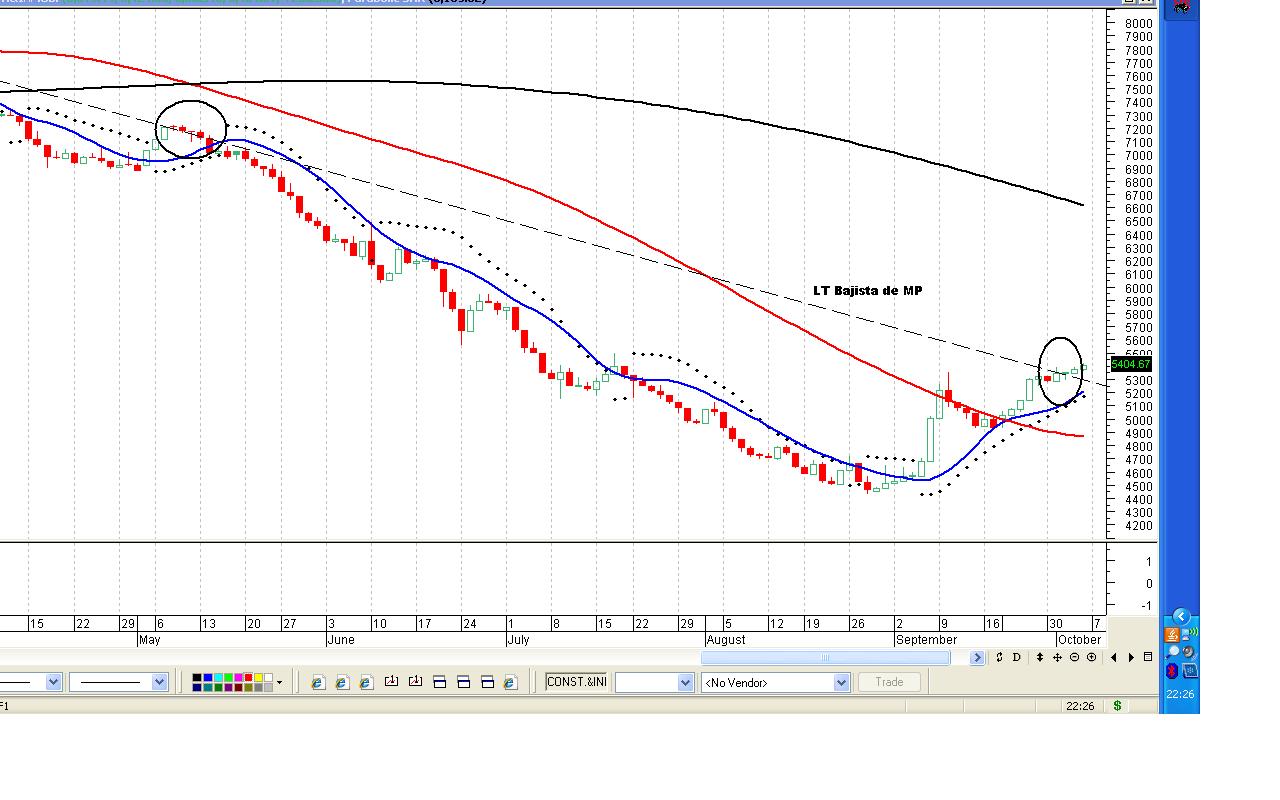This screenshot has width=1280, height=800.
Task: Click the refresh cycle arrows icon
Action: [999, 657]
